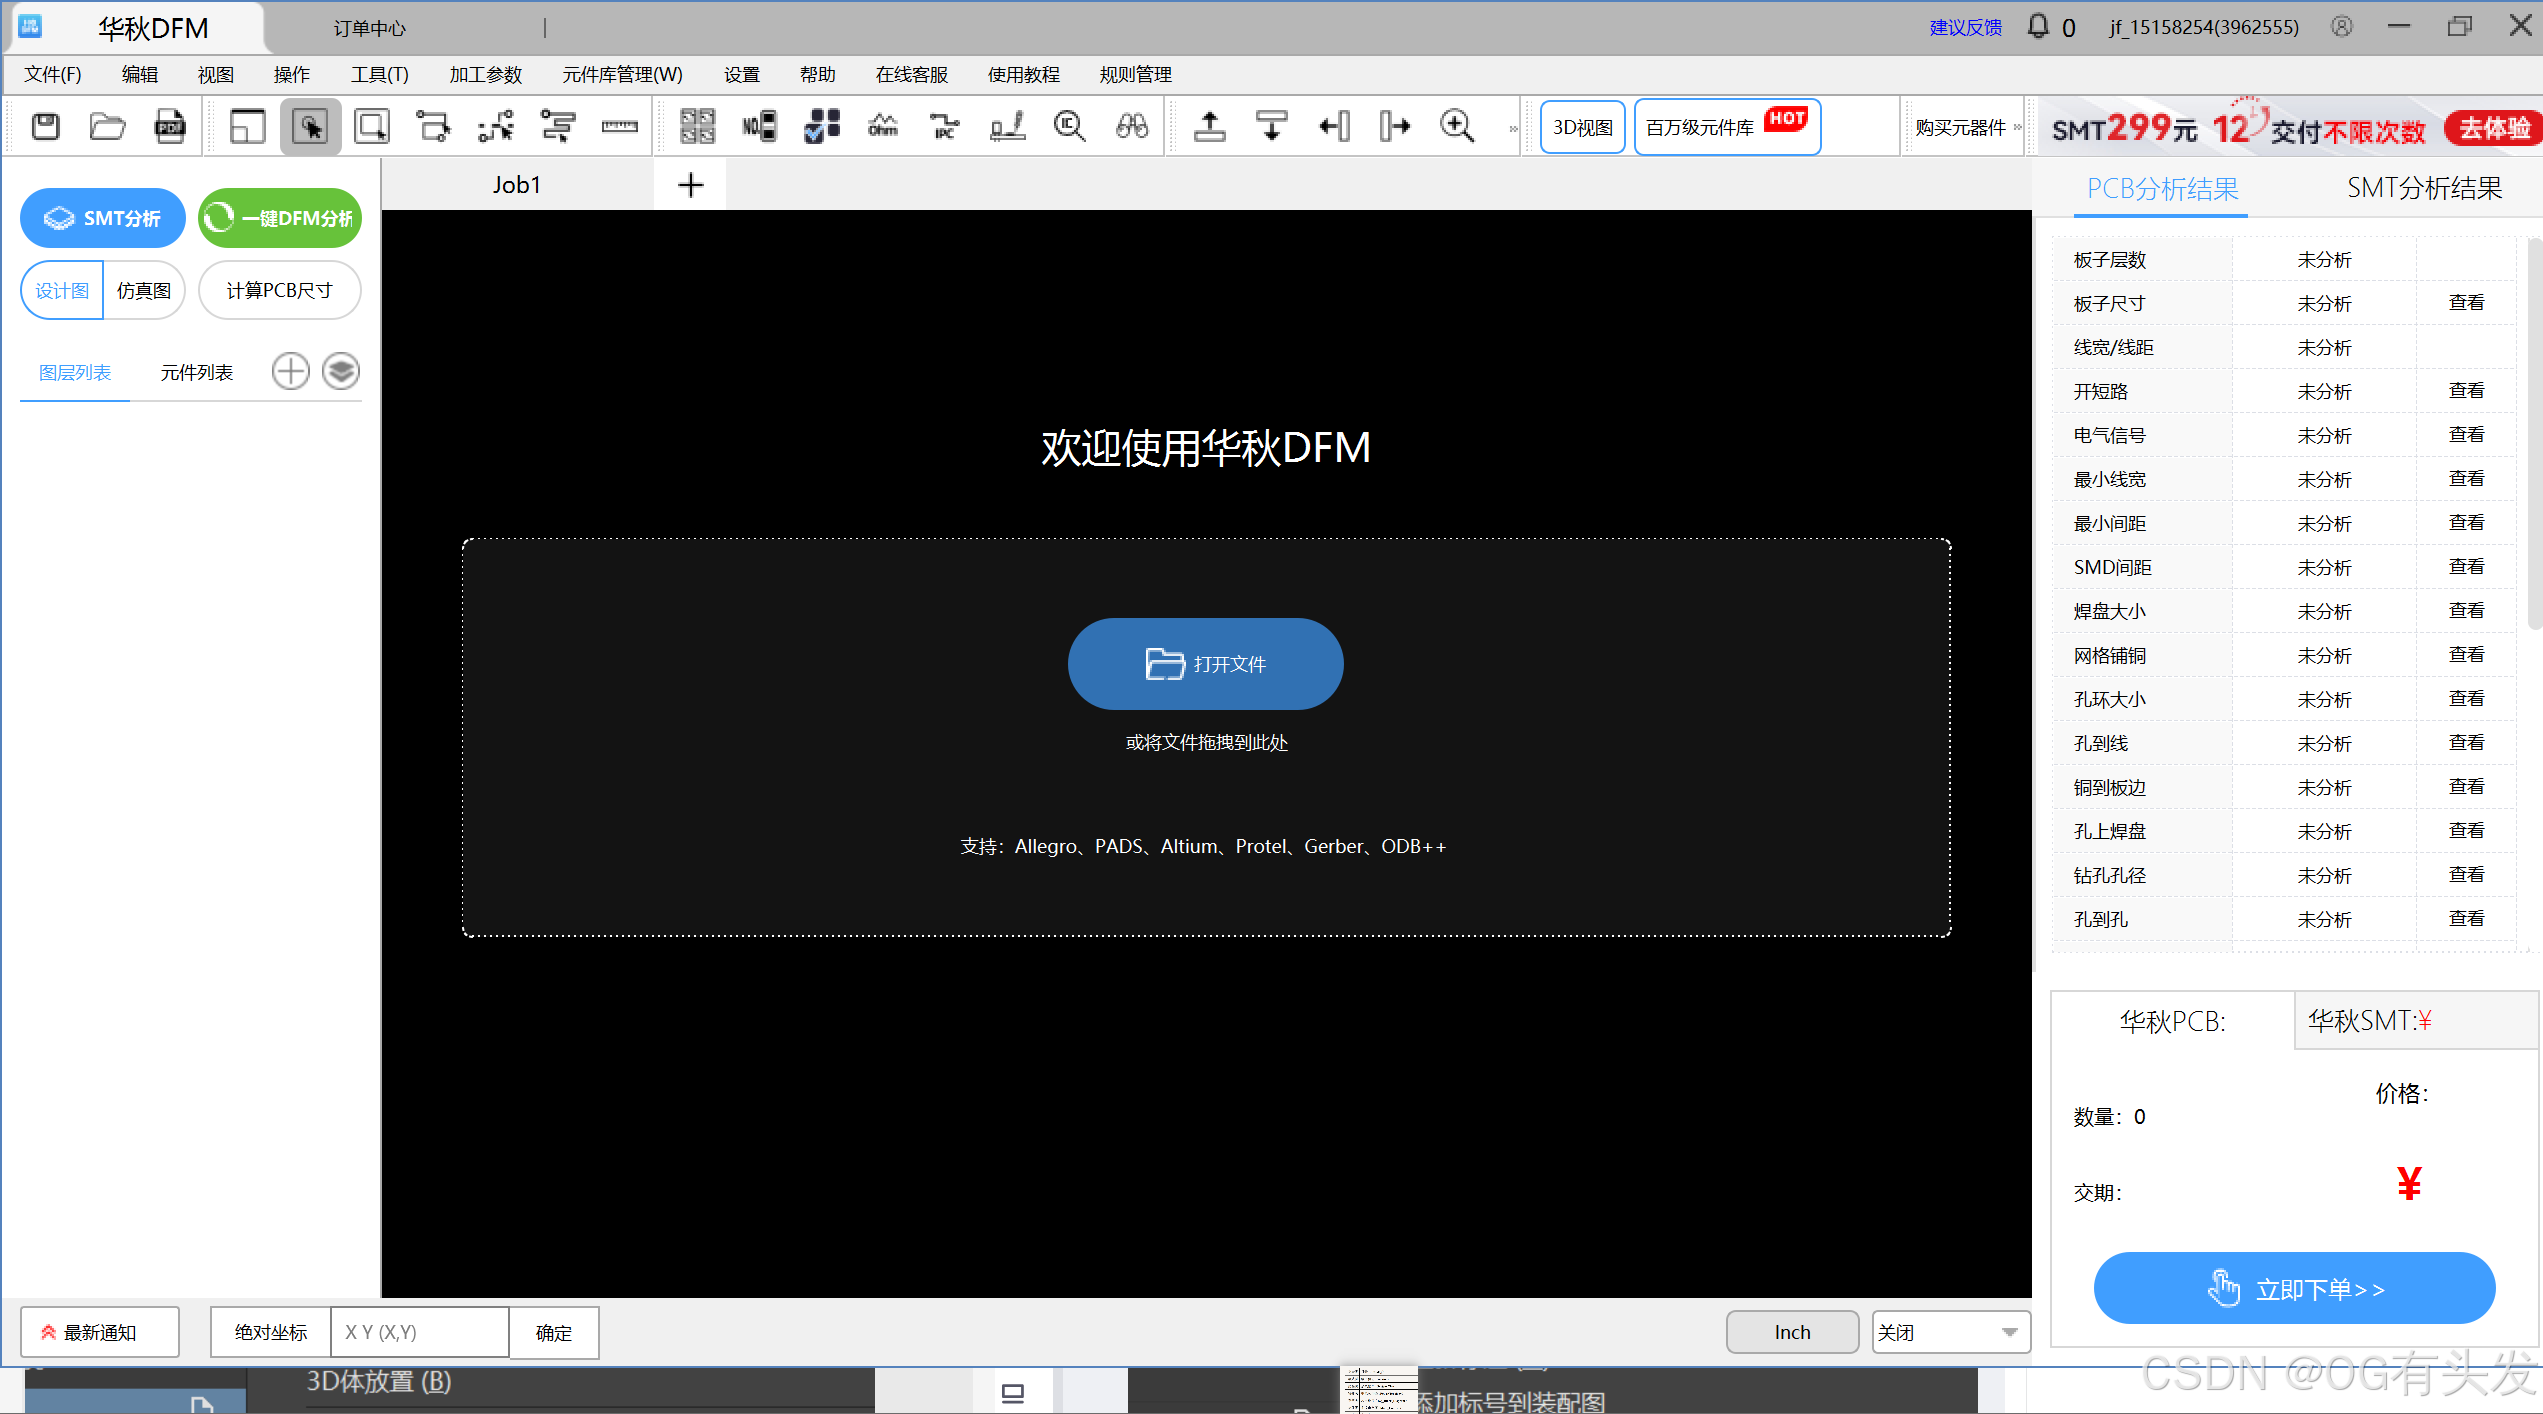This screenshot has height=1414, width=2543.
Task: Switch to 仿真图 view mode
Action: [144, 291]
